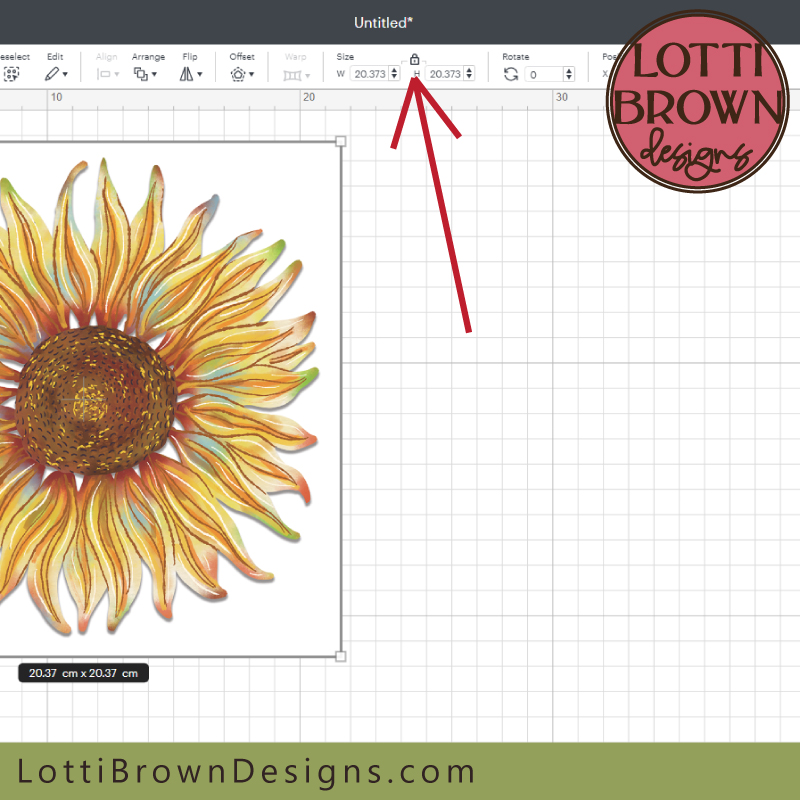Click the Size label text
This screenshot has width=800, height=800.
(345, 57)
